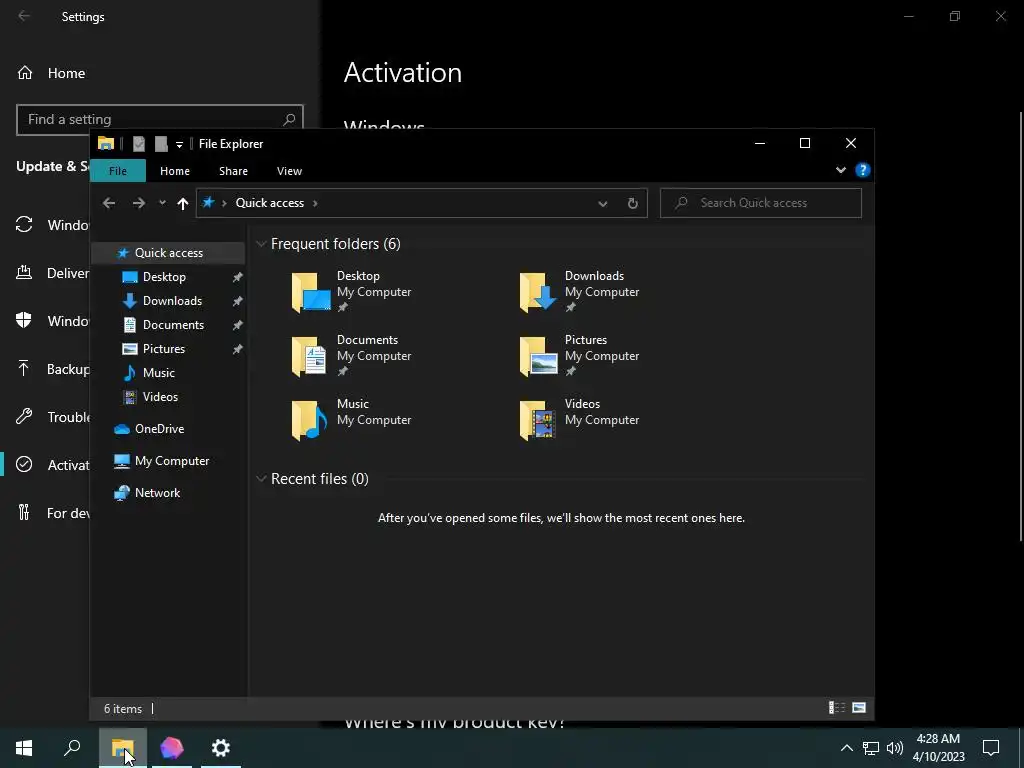Go forward with Explorer's forward arrow
This screenshot has height=768, width=1024.
click(x=138, y=203)
